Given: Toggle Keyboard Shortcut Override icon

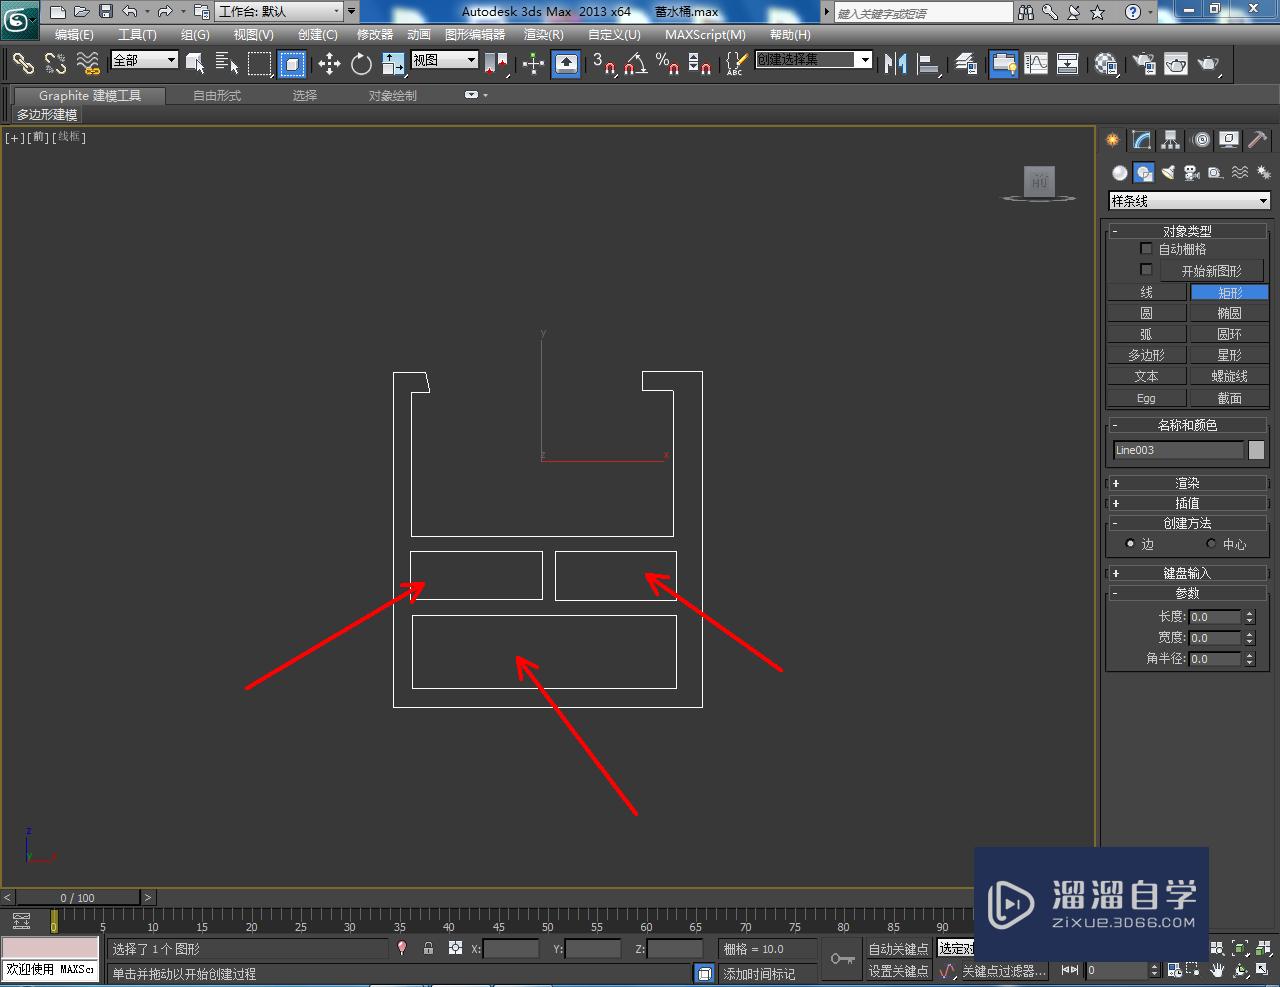Looking at the screenshot, I should [x=566, y=64].
